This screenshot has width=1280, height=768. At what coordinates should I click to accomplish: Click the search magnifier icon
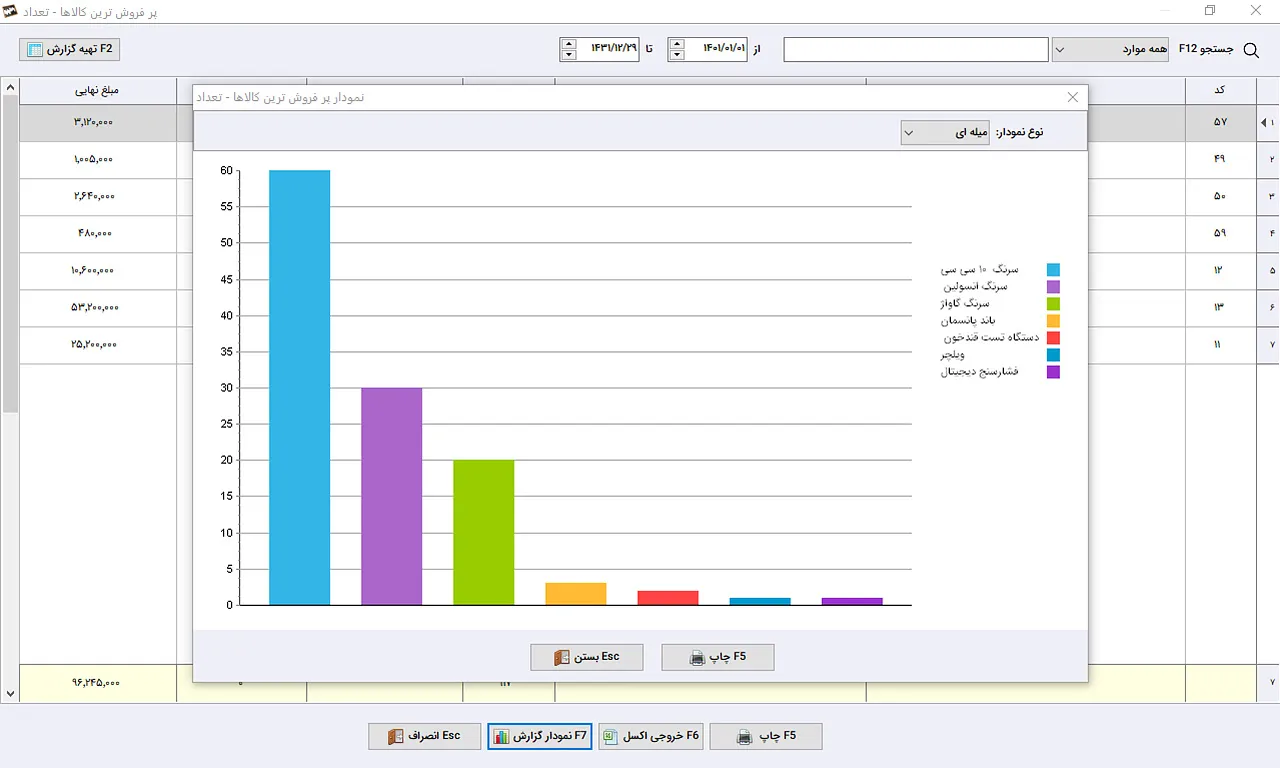point(1251,49)
